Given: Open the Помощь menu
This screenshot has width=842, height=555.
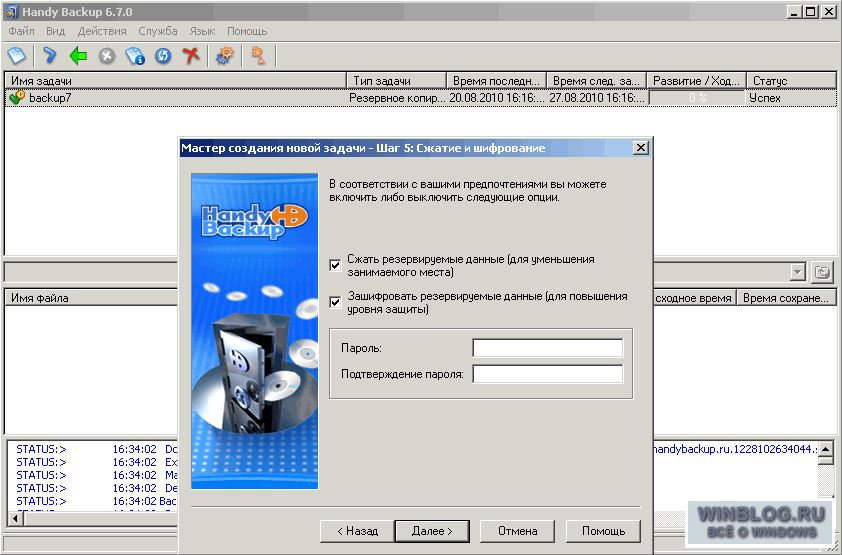Looking at the screenshot, I should (x=247, y=31).
